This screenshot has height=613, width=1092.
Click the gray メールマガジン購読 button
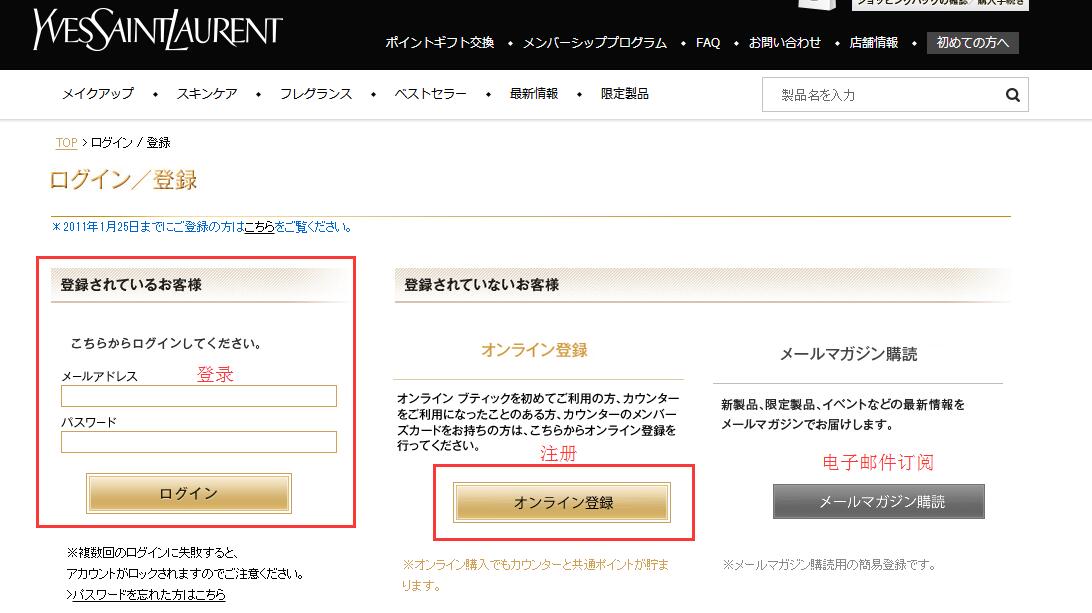point(878,502)
